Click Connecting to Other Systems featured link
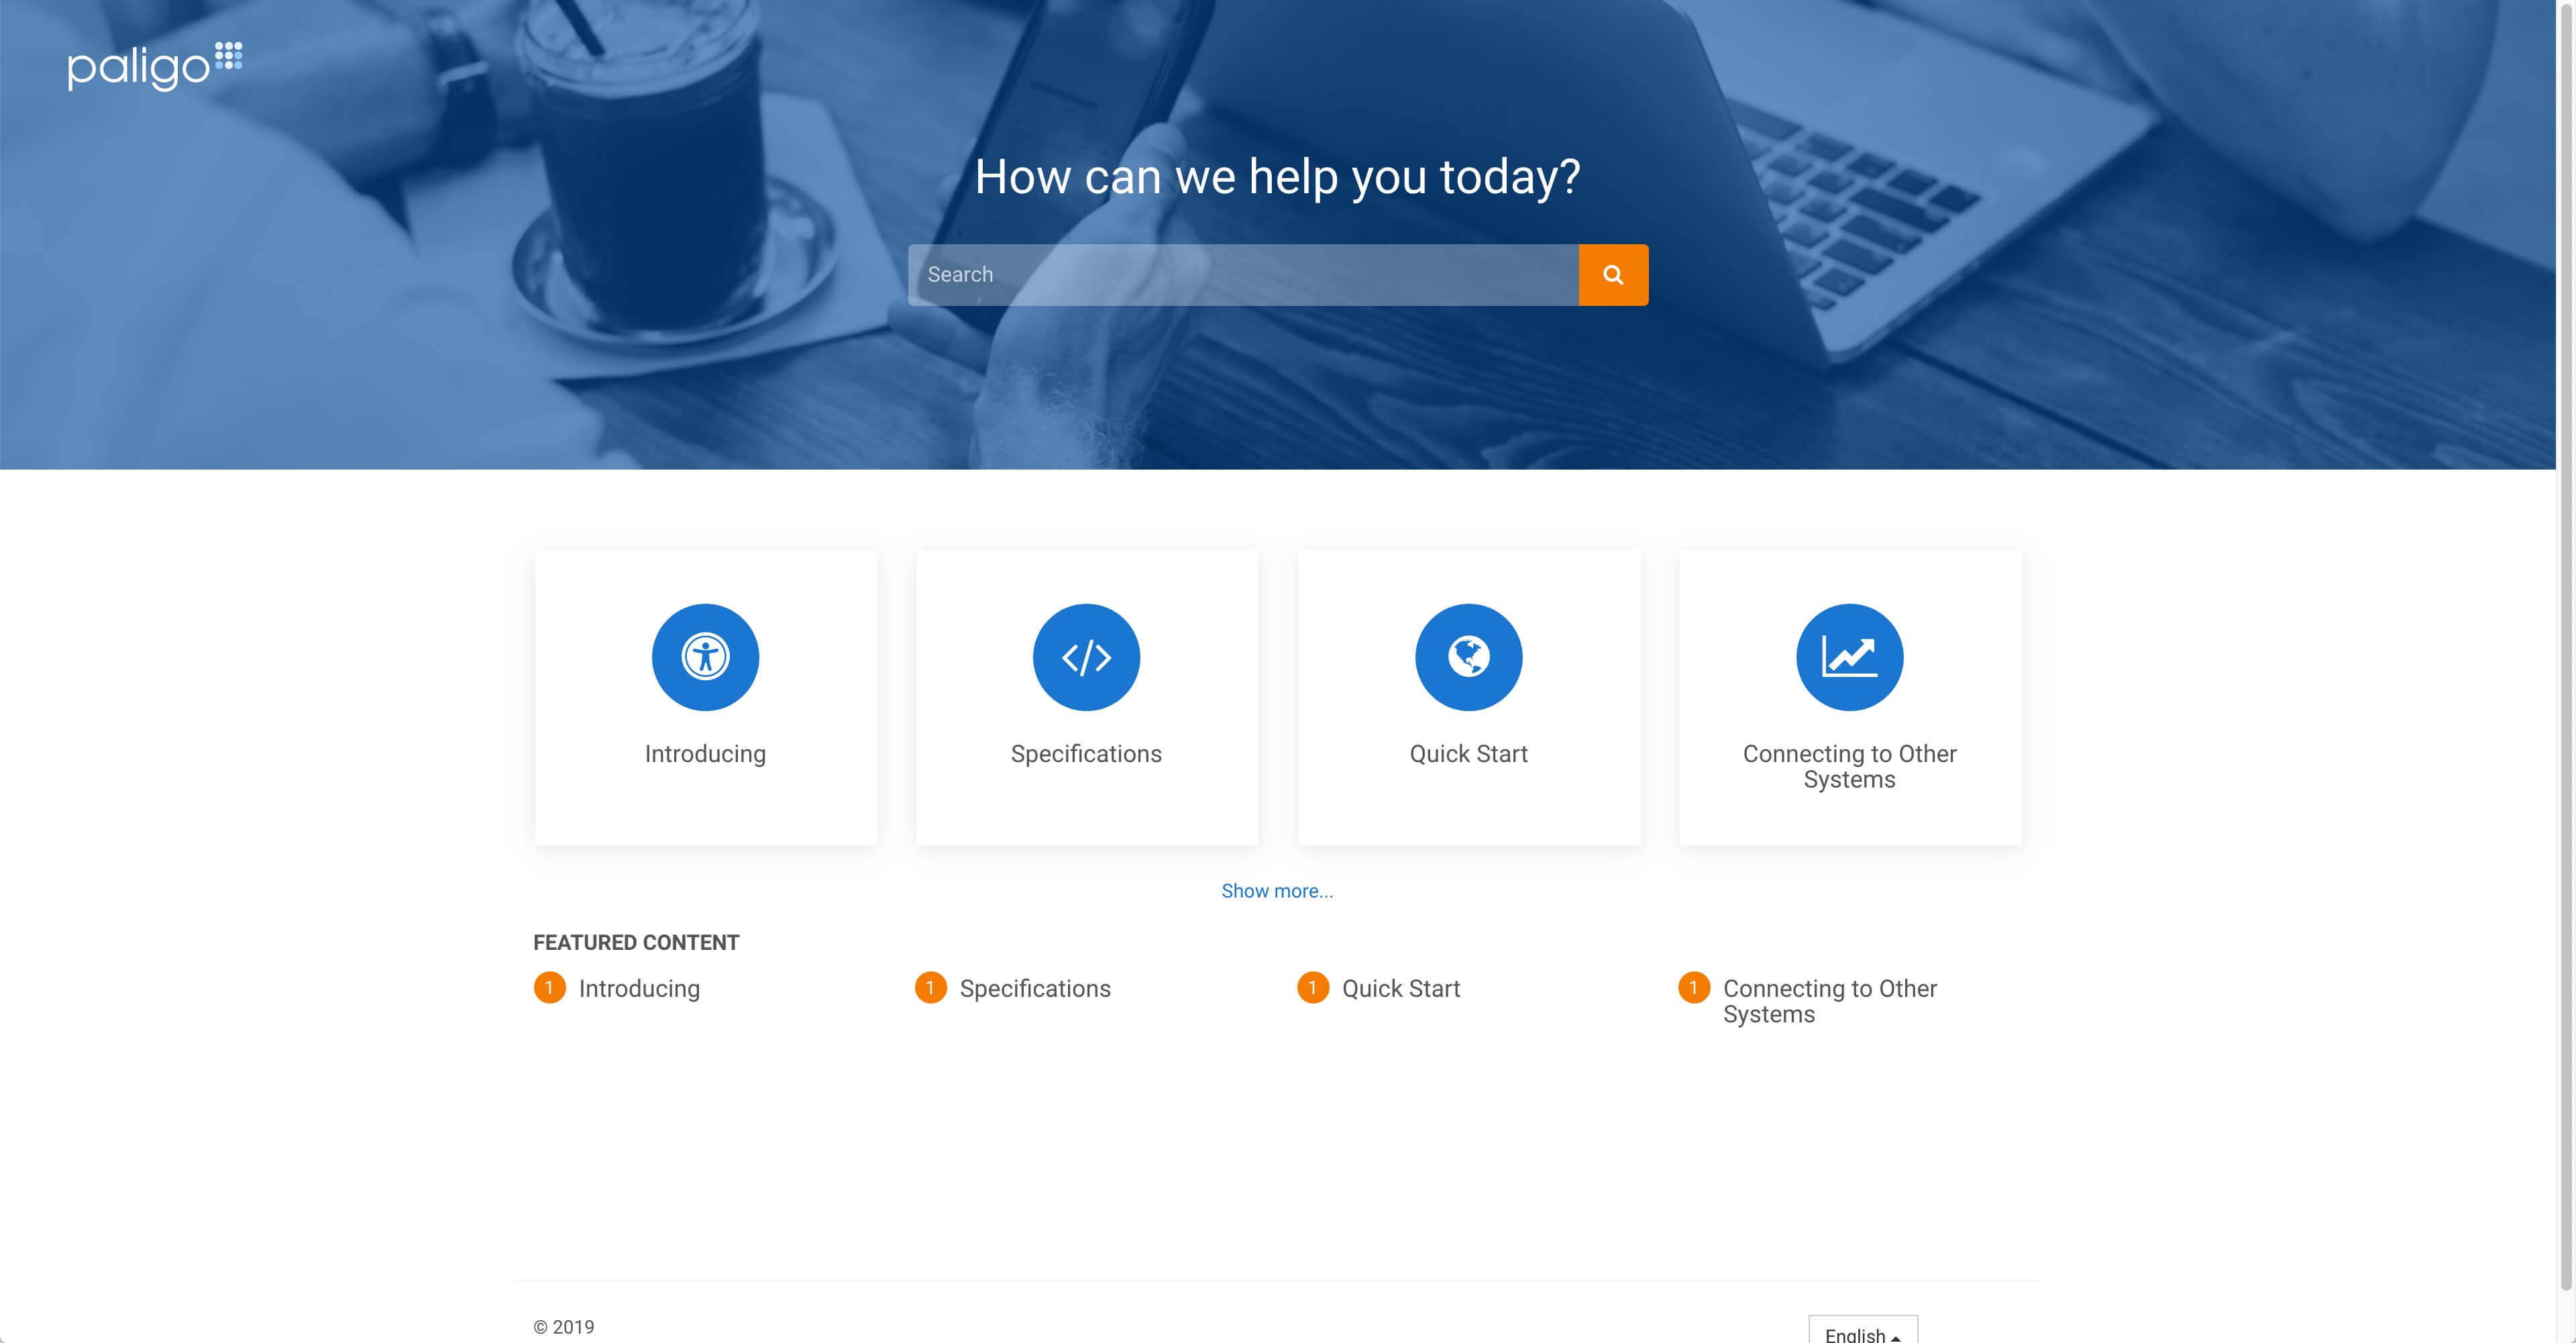Viewport: 2576px width, 1343px height. pyautogui.click(x=1830, y=999)
